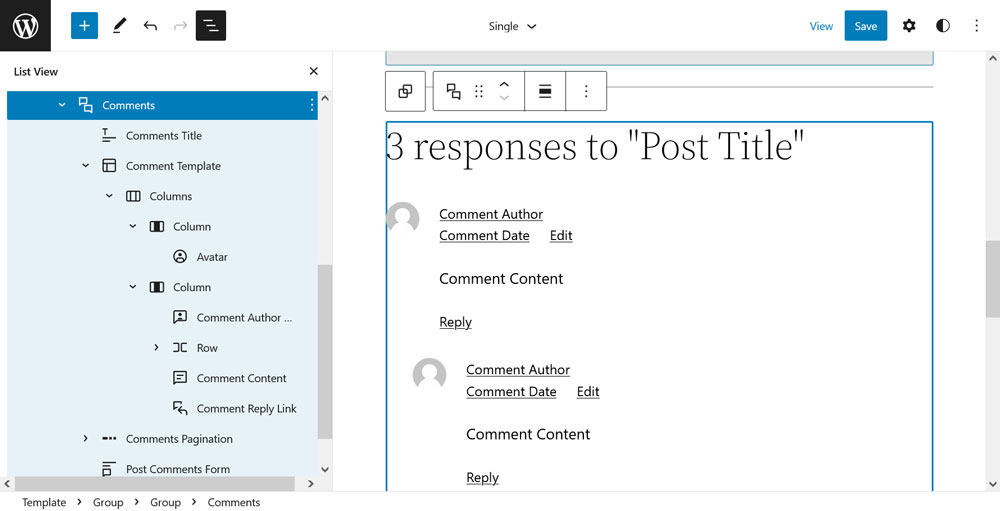Collapse the Column containing Avatar
The image size is (1000, 511).
coord(133,226)
